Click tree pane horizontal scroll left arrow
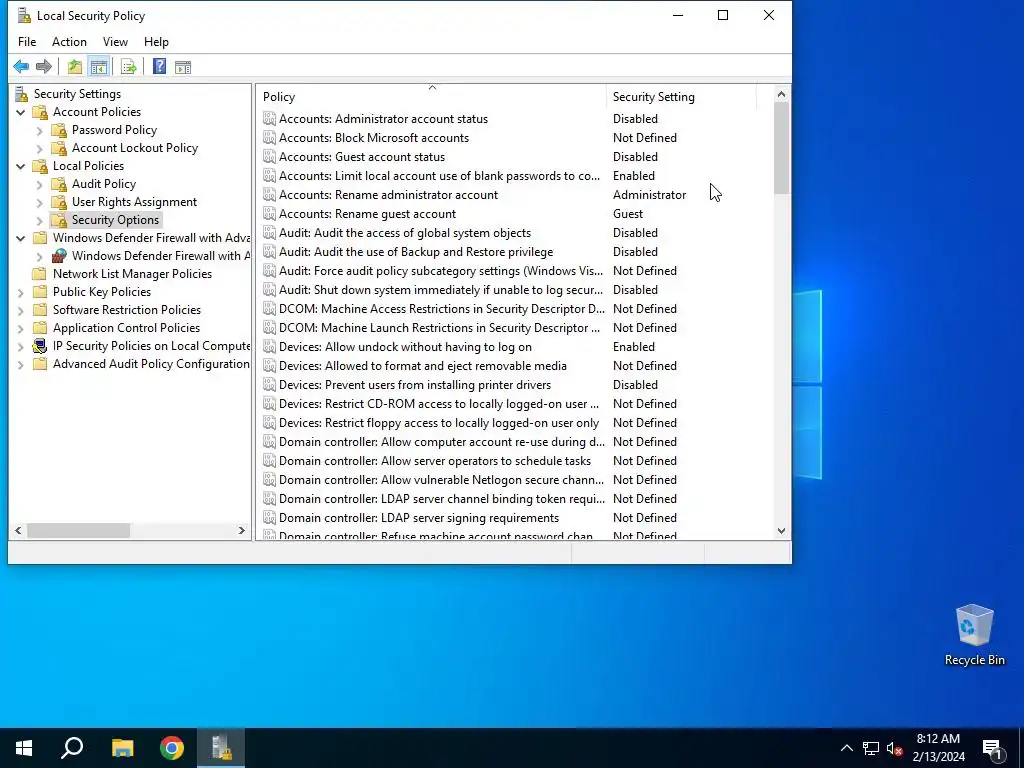The width and height of the screenshot is (1024, 768). [x=18, y=531]
